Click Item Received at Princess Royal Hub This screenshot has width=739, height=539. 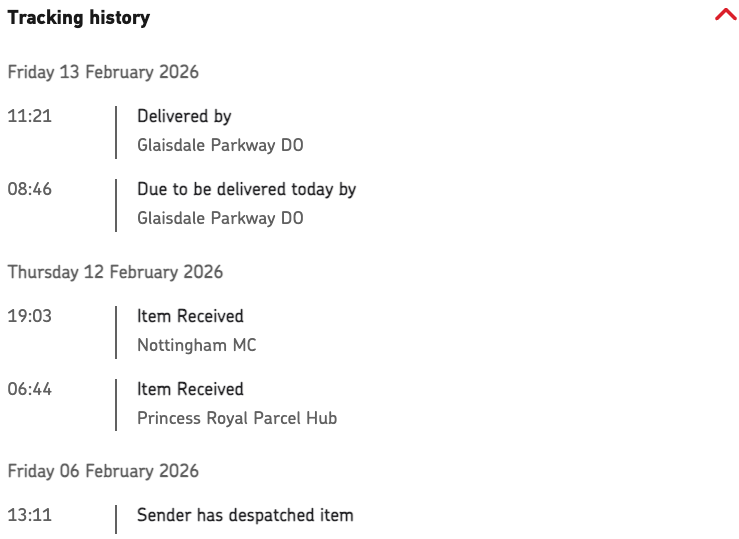coord(190,389)
